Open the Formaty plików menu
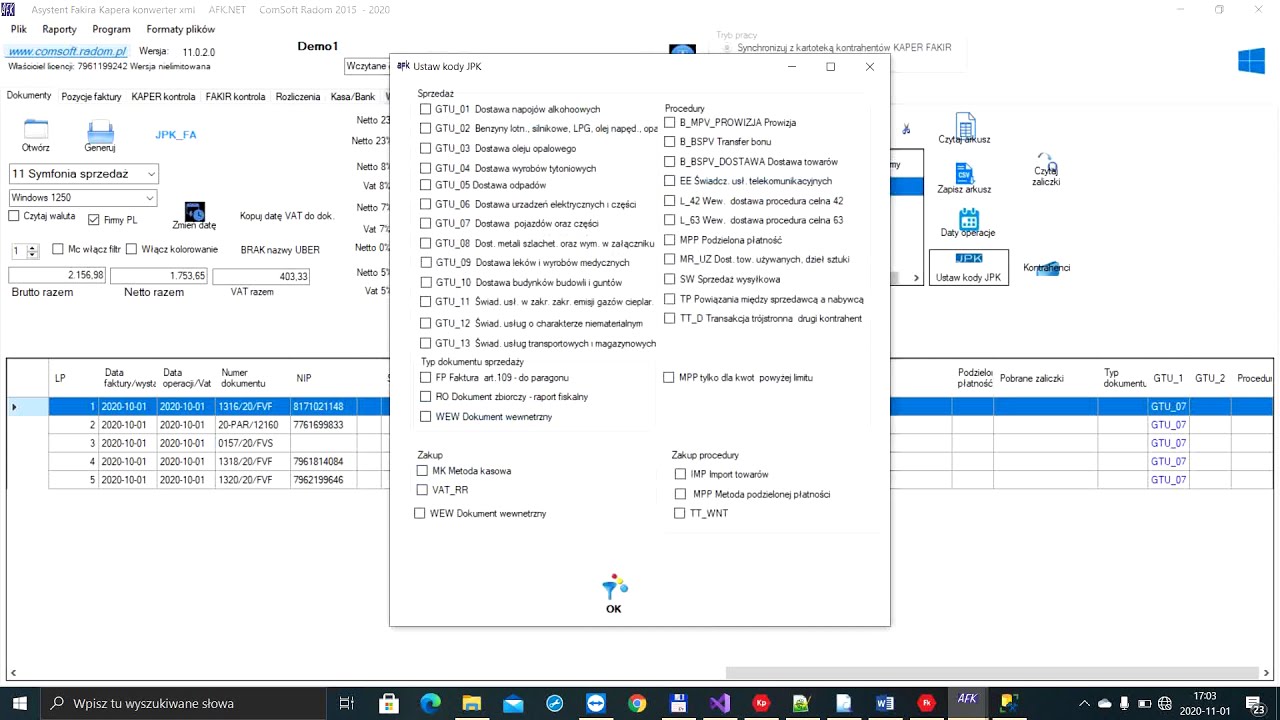Viewport: 1280px width, 720px height. (x=181, y=29)
